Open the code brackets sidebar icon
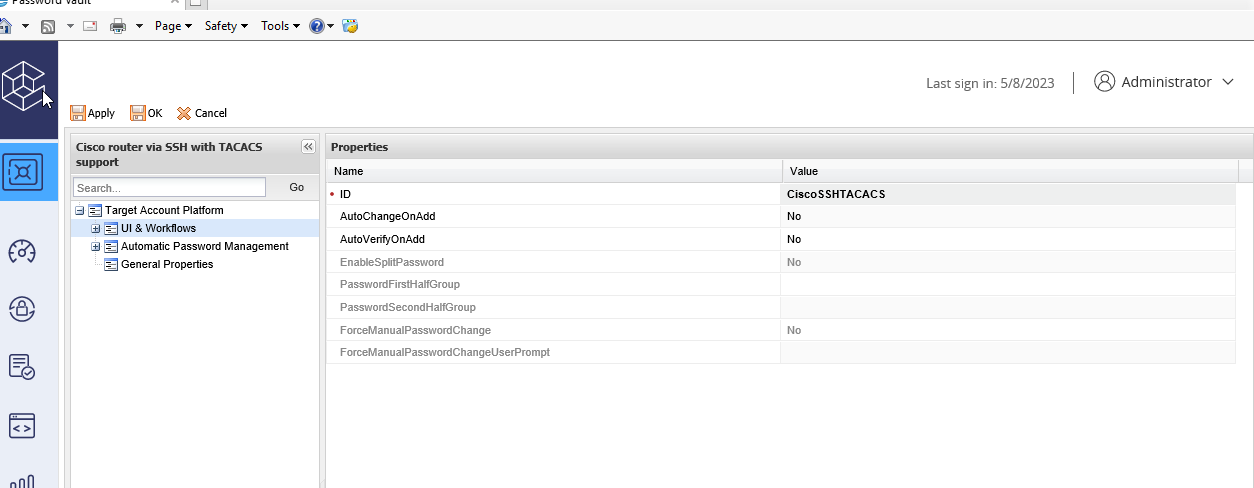The image size is (1254, 488). (x=22, y=426)
